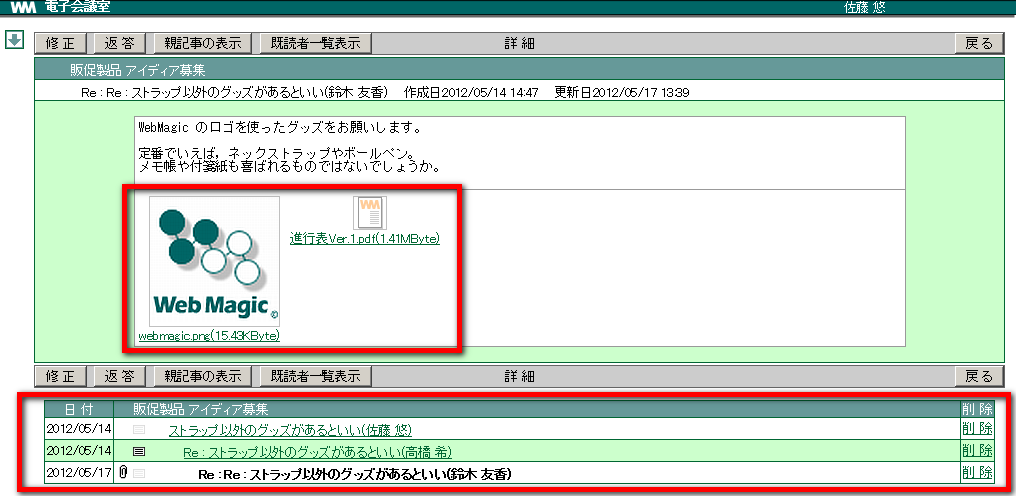Click the 2012/05/17 date cell
This screenshot has height=496, width=1016.
pos(80,474)
